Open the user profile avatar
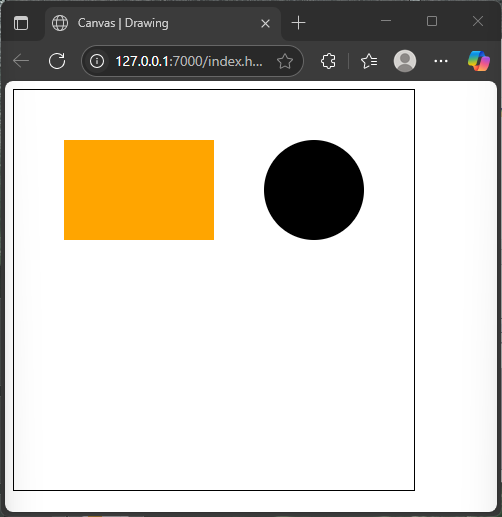The image size is (502, 517). coord(405,61)
